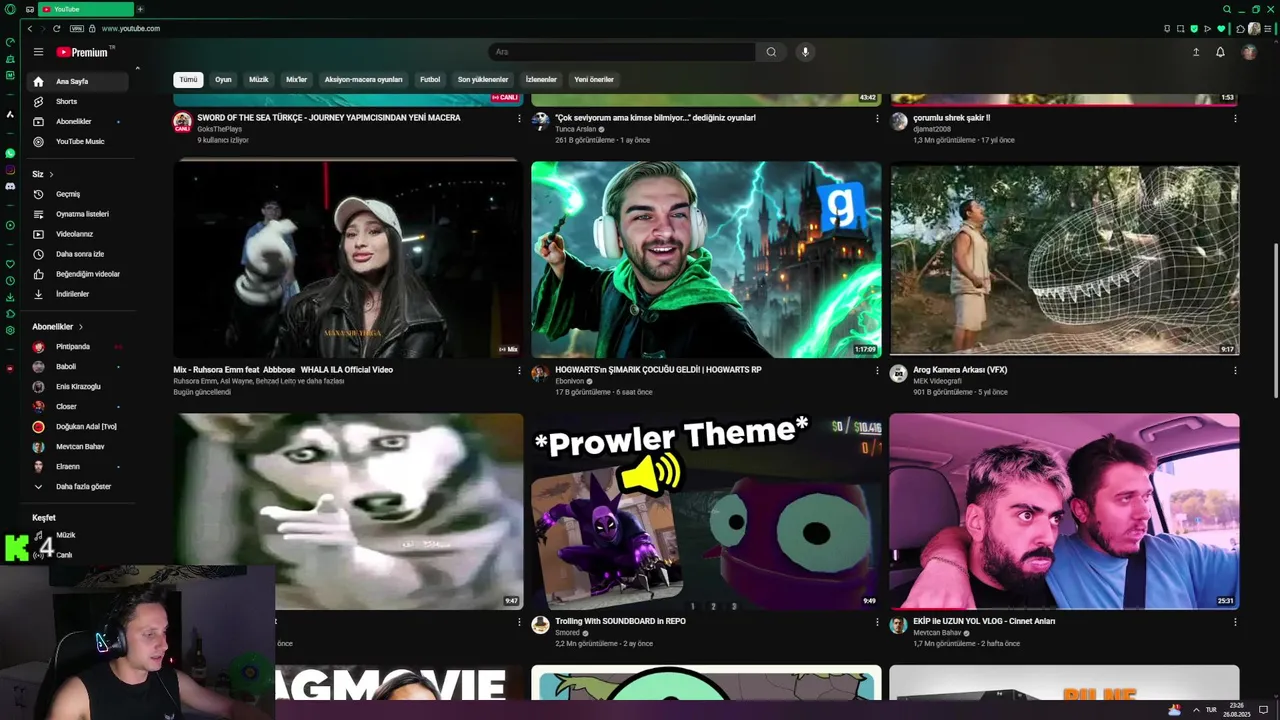Screen dimensions: 1280x720
Task: Open options for EKİP ile UZUN YOL VLOG
Action: coord(1235,621)
